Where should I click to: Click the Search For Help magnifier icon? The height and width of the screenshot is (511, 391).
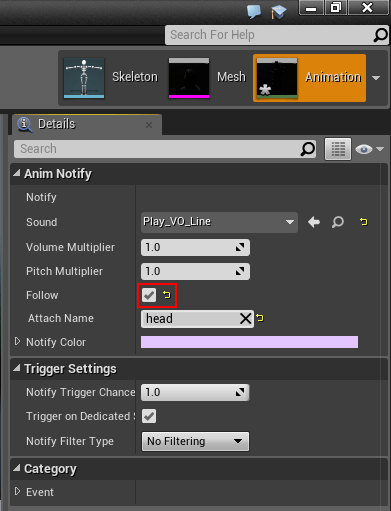point(380,35)
